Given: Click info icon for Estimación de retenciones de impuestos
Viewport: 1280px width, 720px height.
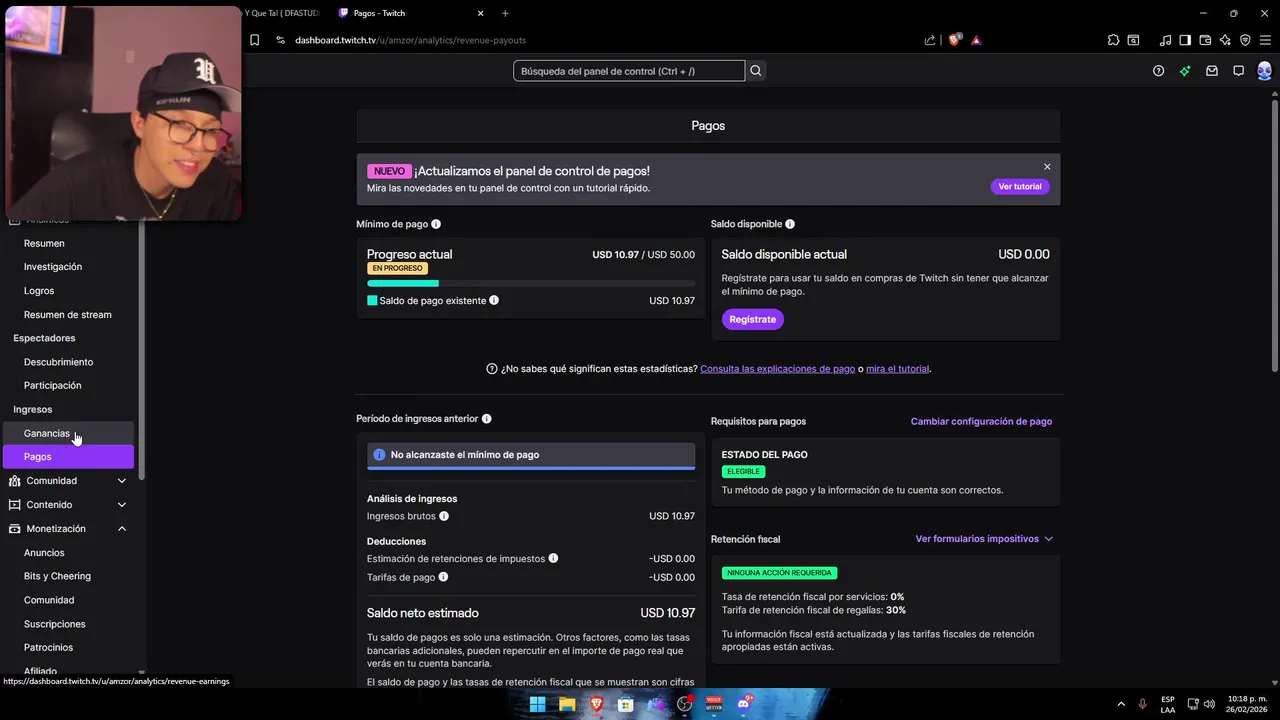Looking at the screenshot, I should (x=553, y=558).
